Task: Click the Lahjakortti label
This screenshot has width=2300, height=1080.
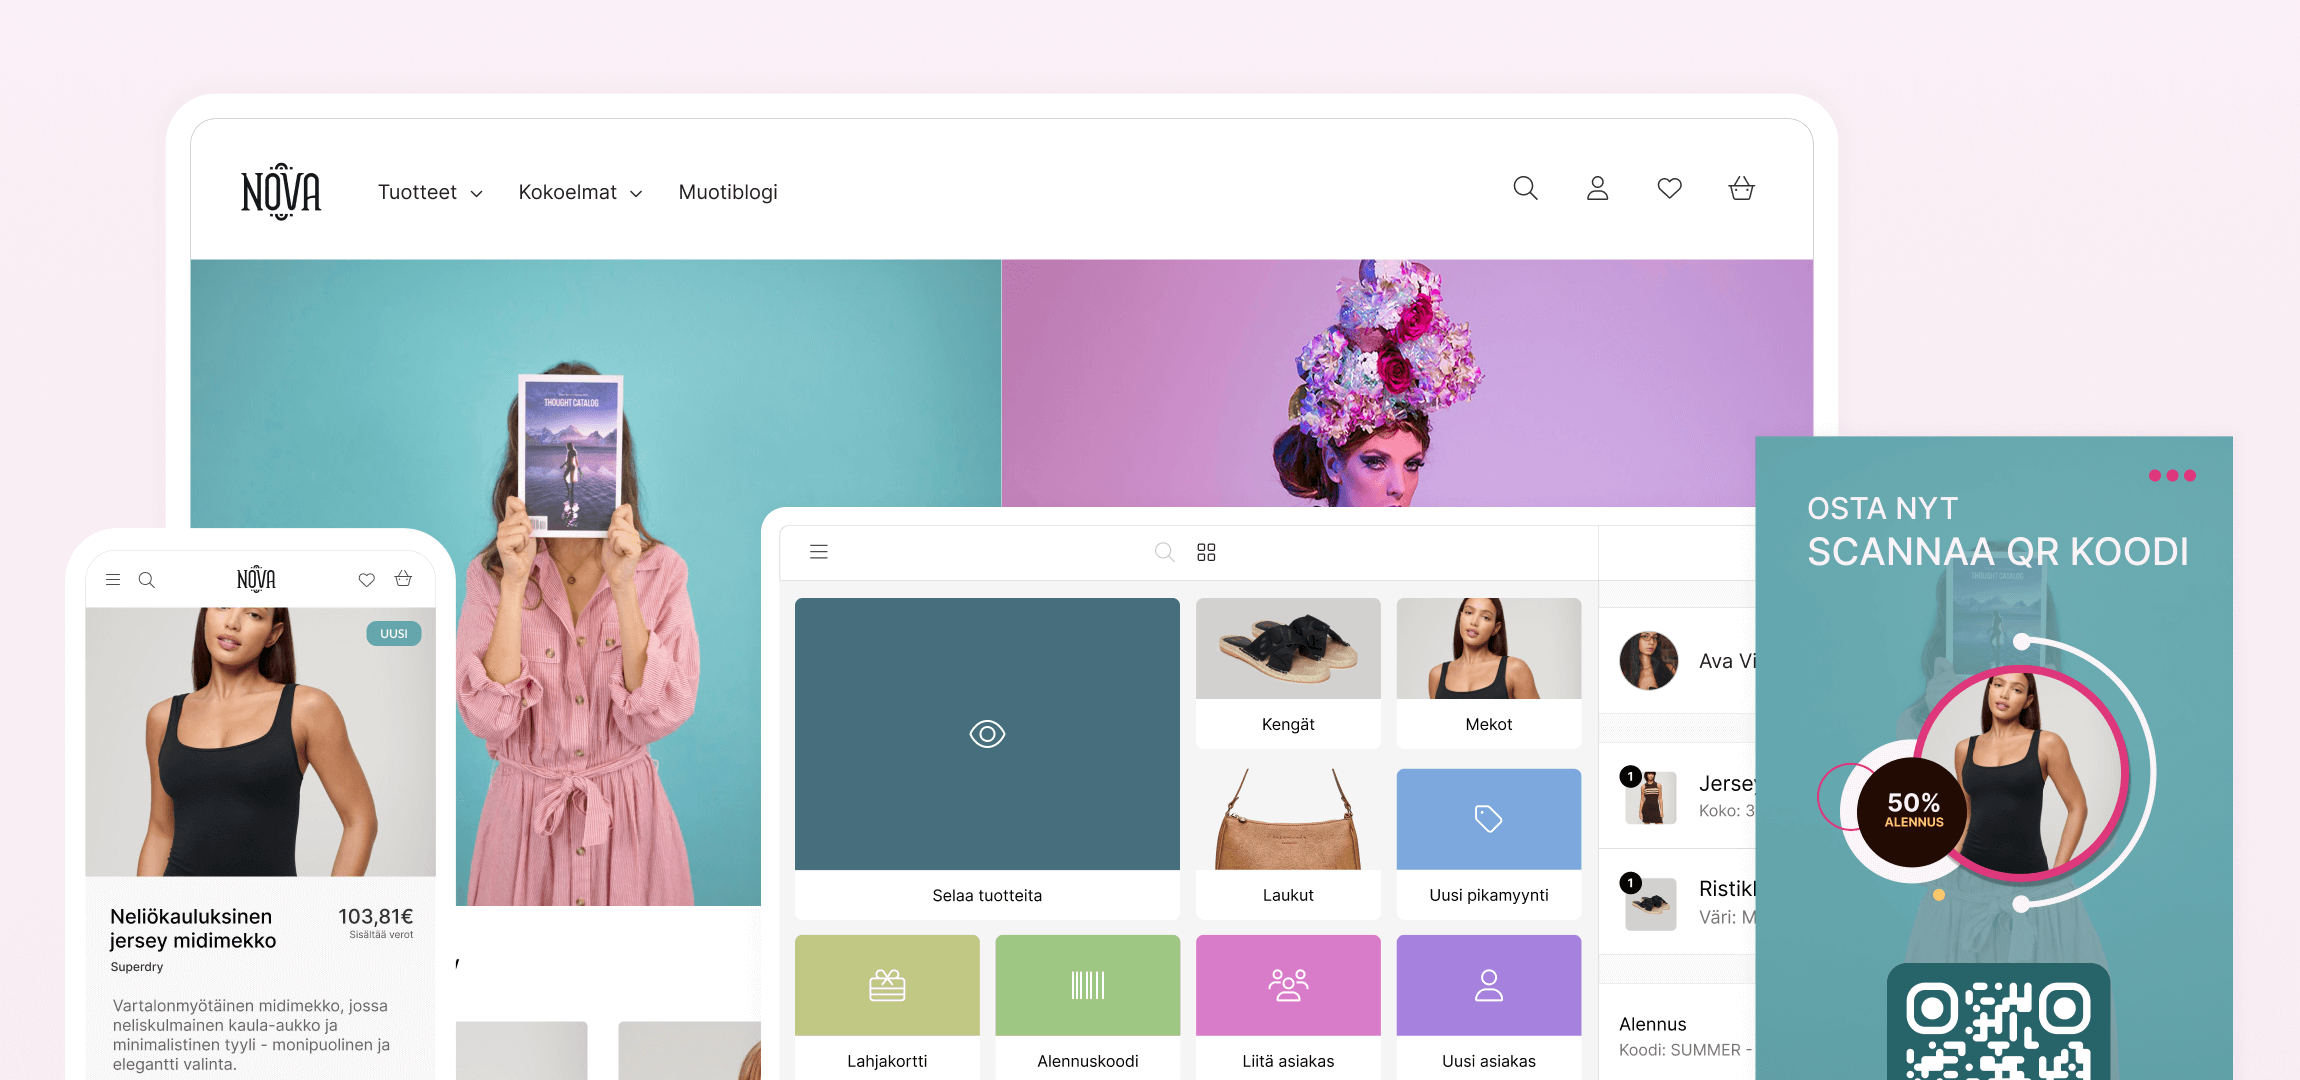Action: tap(887, 1061)
